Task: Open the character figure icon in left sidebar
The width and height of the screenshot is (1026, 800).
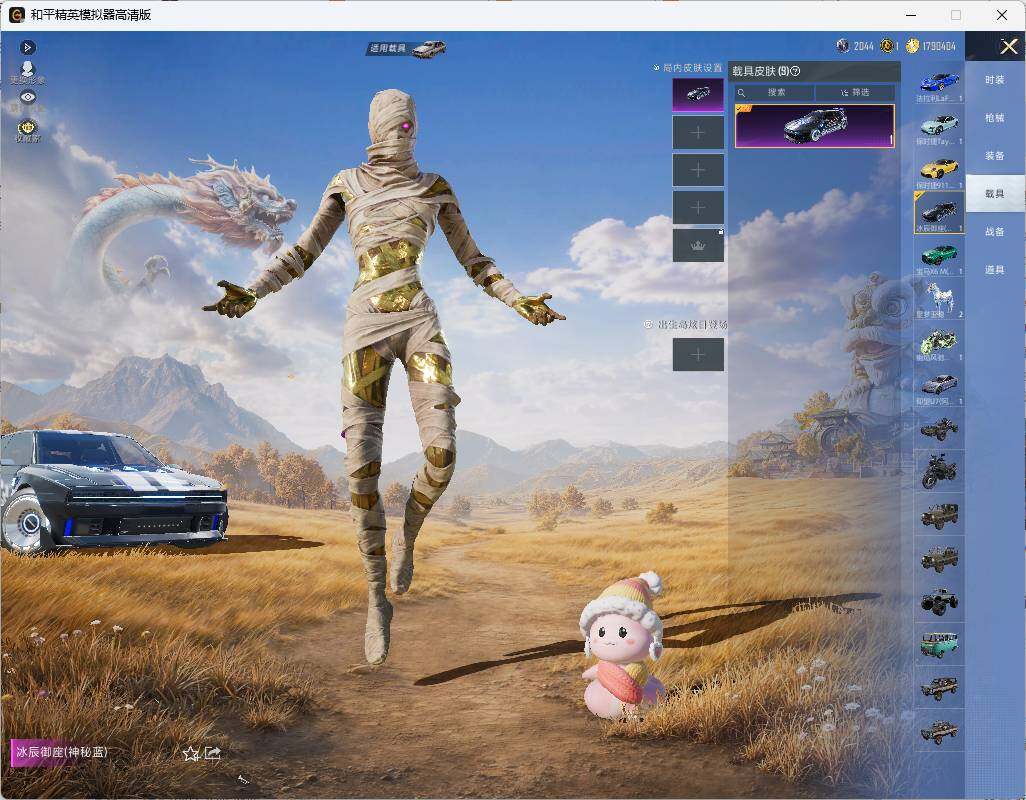Action: click(x=27, y=71)
